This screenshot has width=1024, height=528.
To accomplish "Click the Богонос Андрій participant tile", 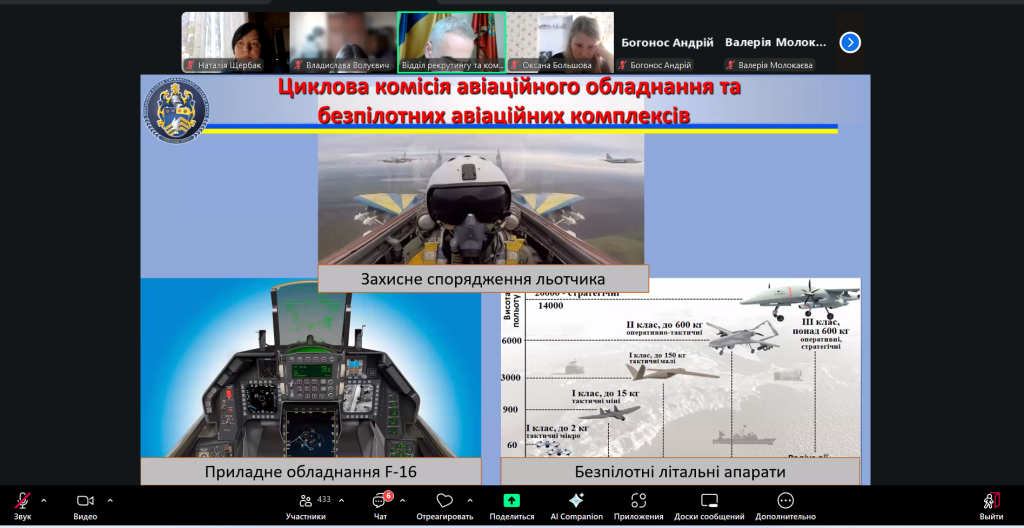I will coord(668,43).
